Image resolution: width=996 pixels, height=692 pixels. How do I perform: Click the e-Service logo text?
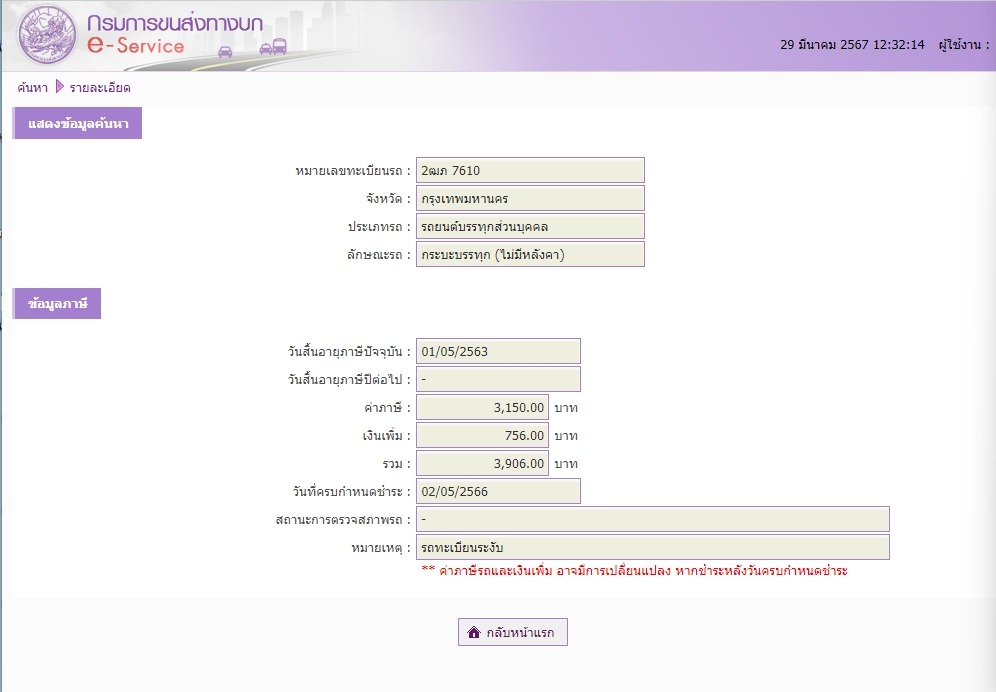pyautogui.click(x=136, y=45)
